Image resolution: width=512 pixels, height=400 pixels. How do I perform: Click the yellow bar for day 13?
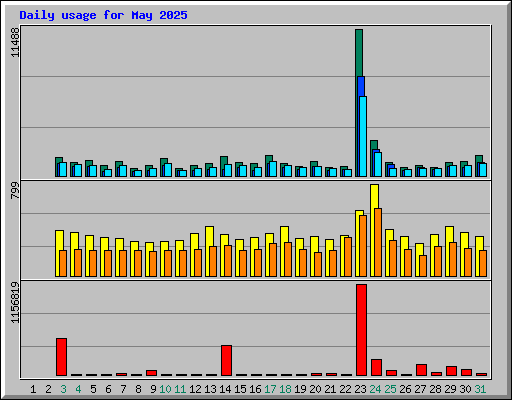click(x=209, y=236)
